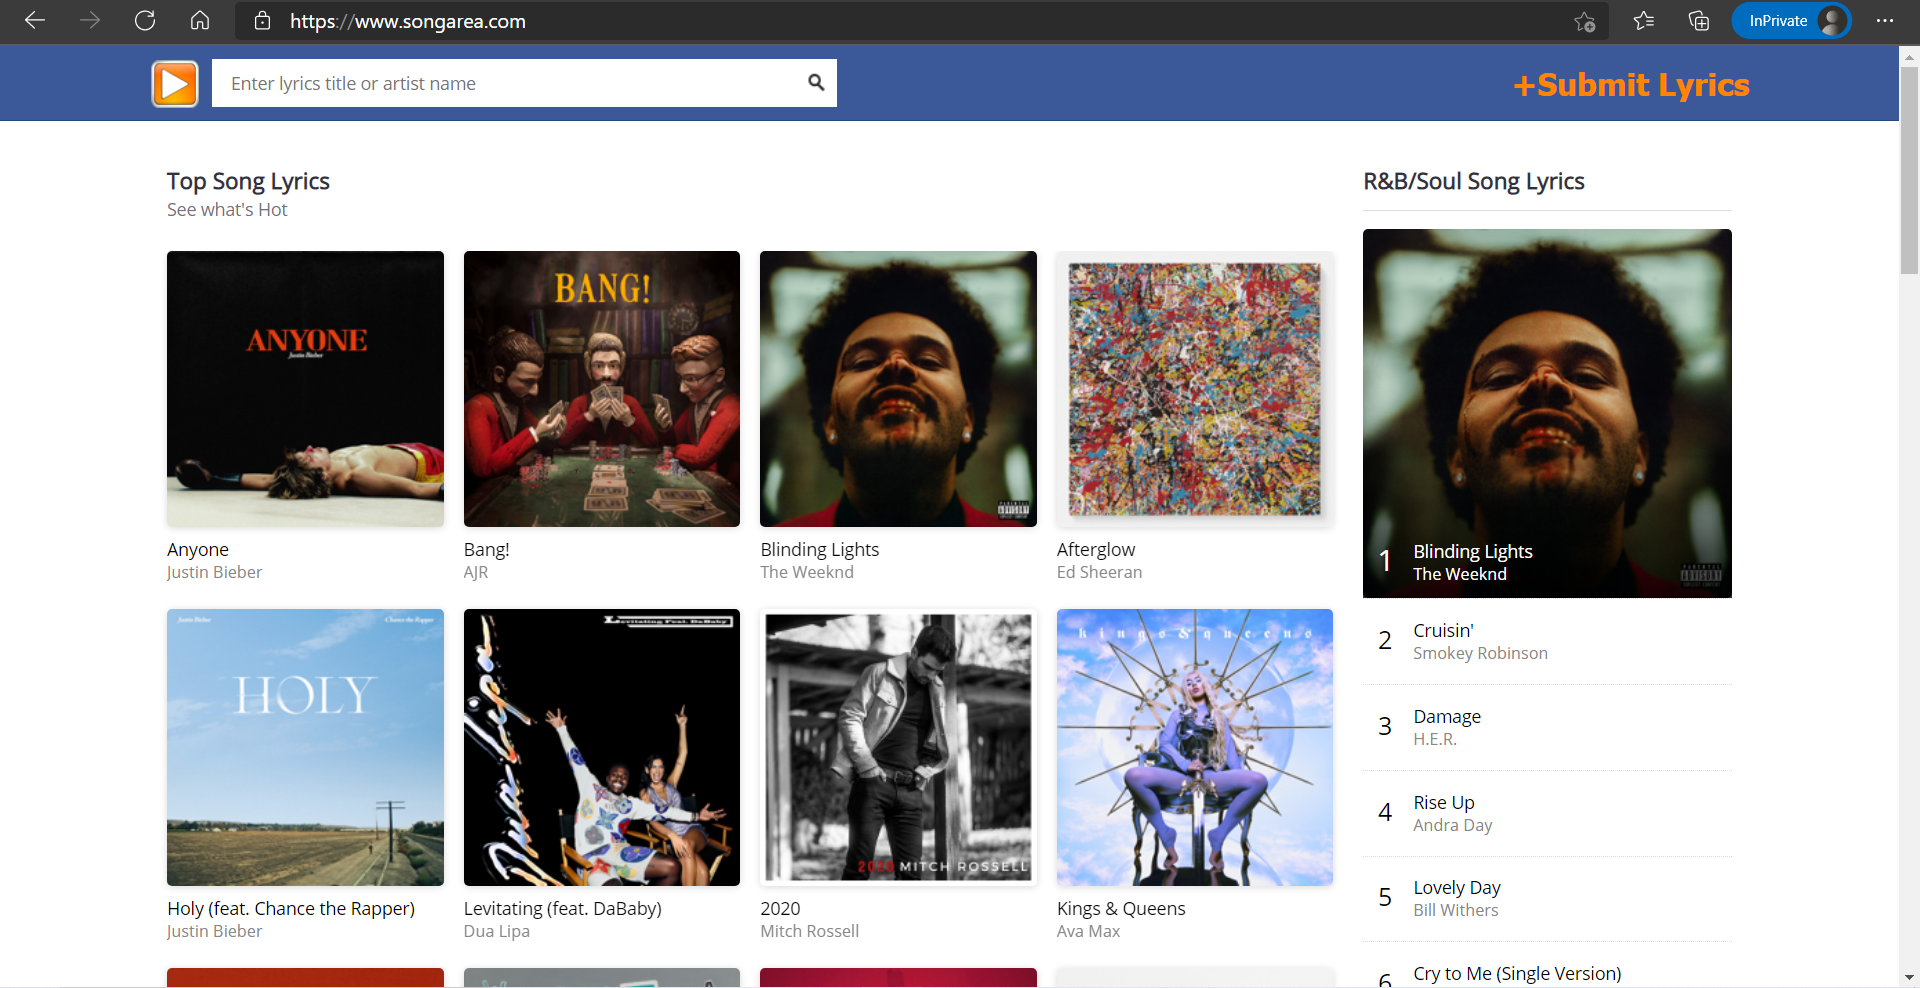The height and width of the screenshot is (988, 1920).
Task: Open the AJR artist link
Action: [476, 572]
